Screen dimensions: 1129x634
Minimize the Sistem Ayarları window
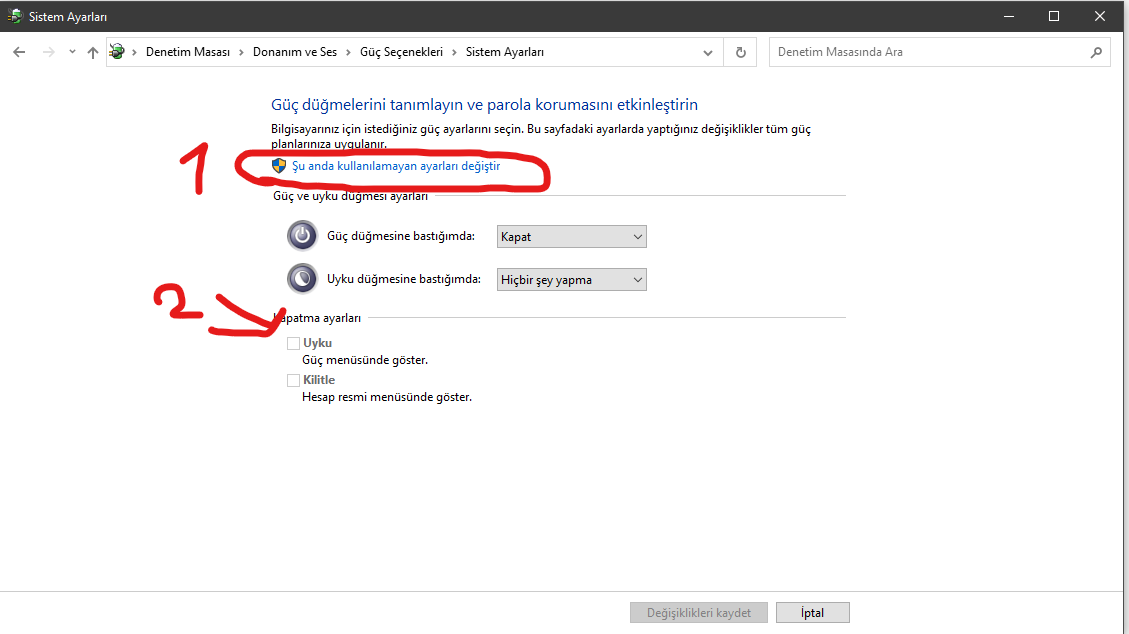pyautogui.click(x=1009, y=16)
